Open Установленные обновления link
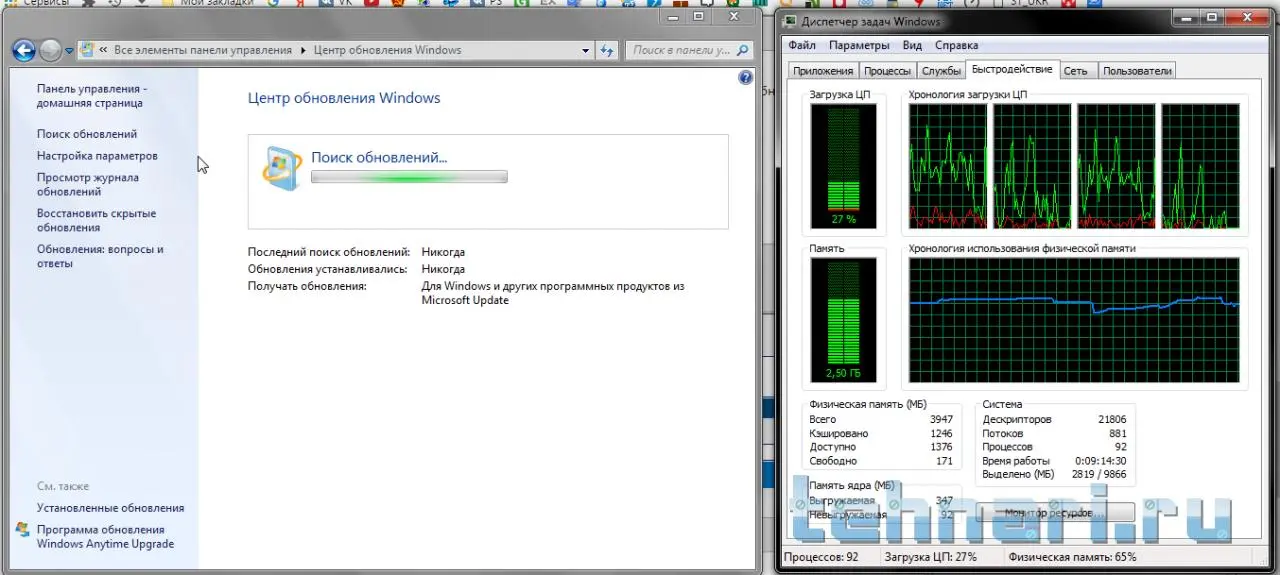Screen dimensions: 1280x575 110,508
